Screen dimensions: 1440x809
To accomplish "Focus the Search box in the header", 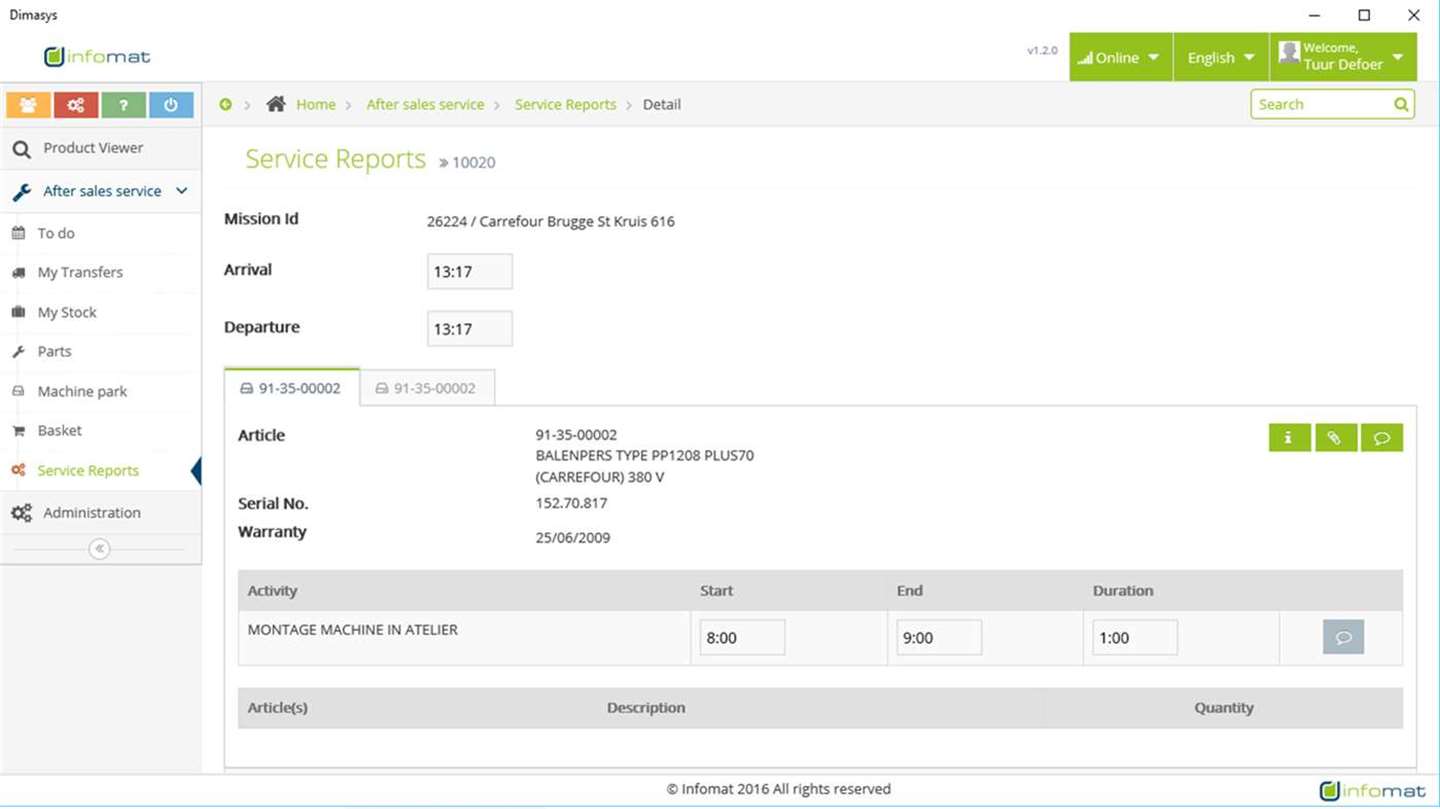I will point(1332,104).
